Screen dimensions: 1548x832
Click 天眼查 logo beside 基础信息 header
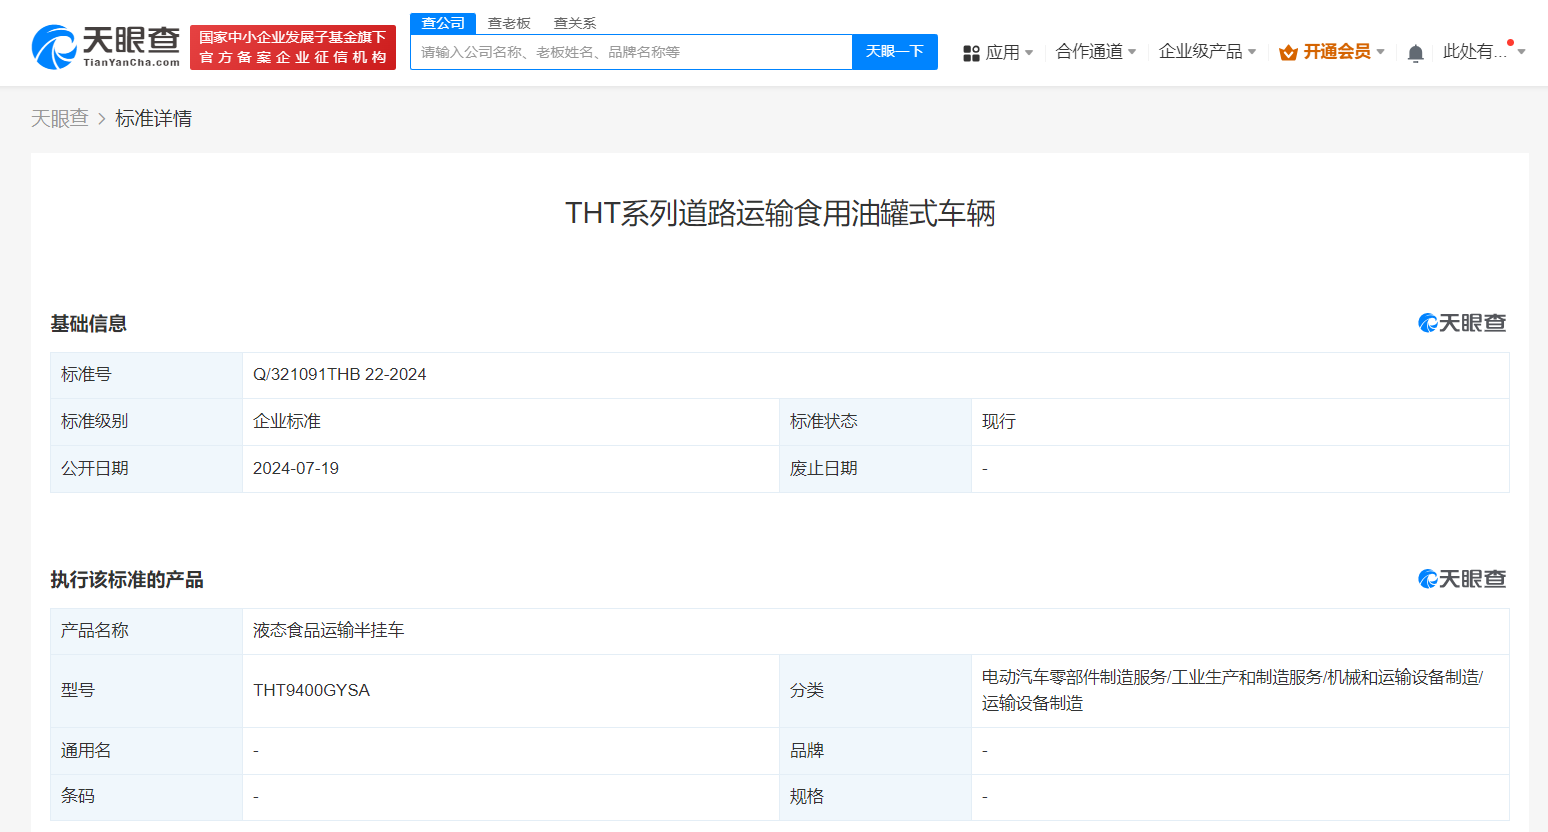(x=1461, y=322)
